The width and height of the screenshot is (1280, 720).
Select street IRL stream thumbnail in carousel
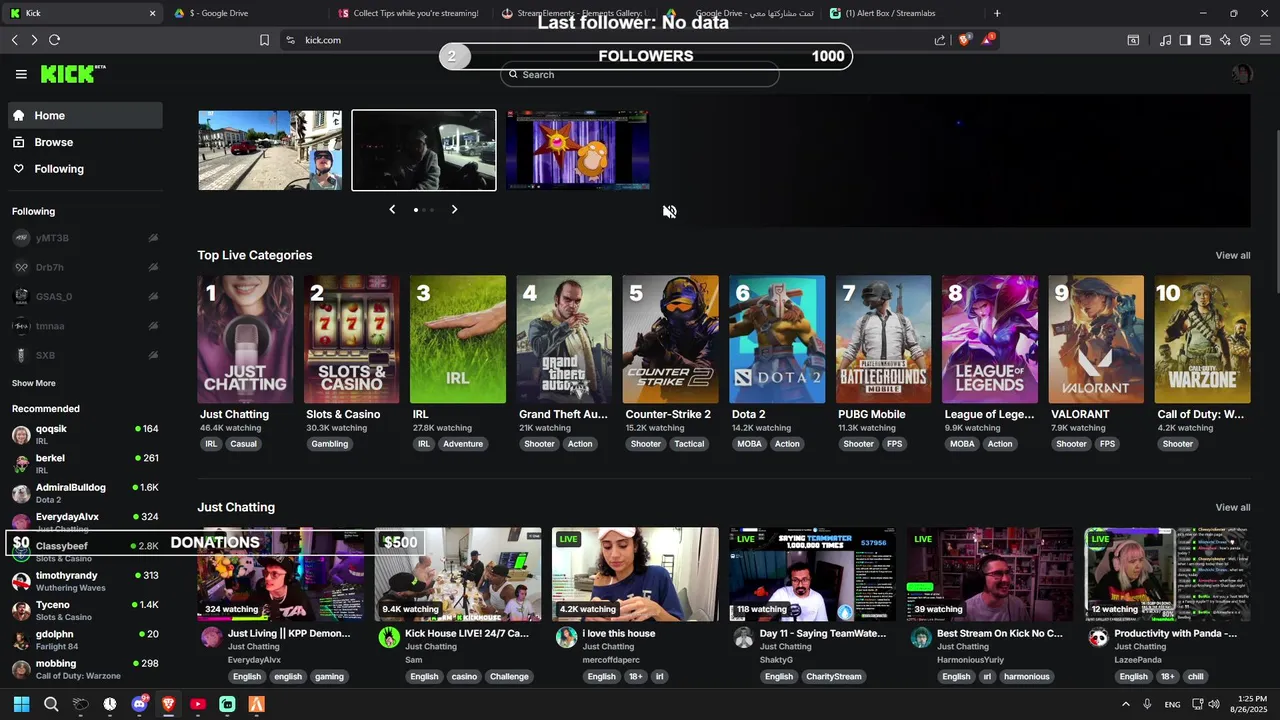(270, 150)
